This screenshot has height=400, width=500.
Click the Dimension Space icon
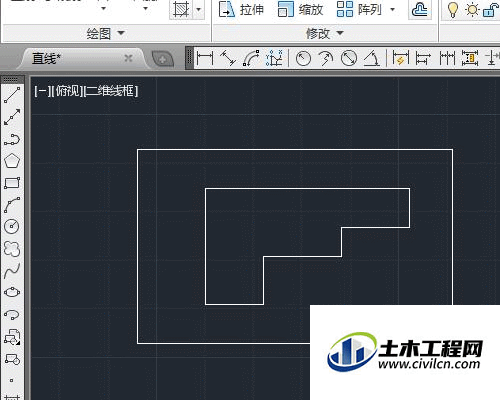coord(470,58)
